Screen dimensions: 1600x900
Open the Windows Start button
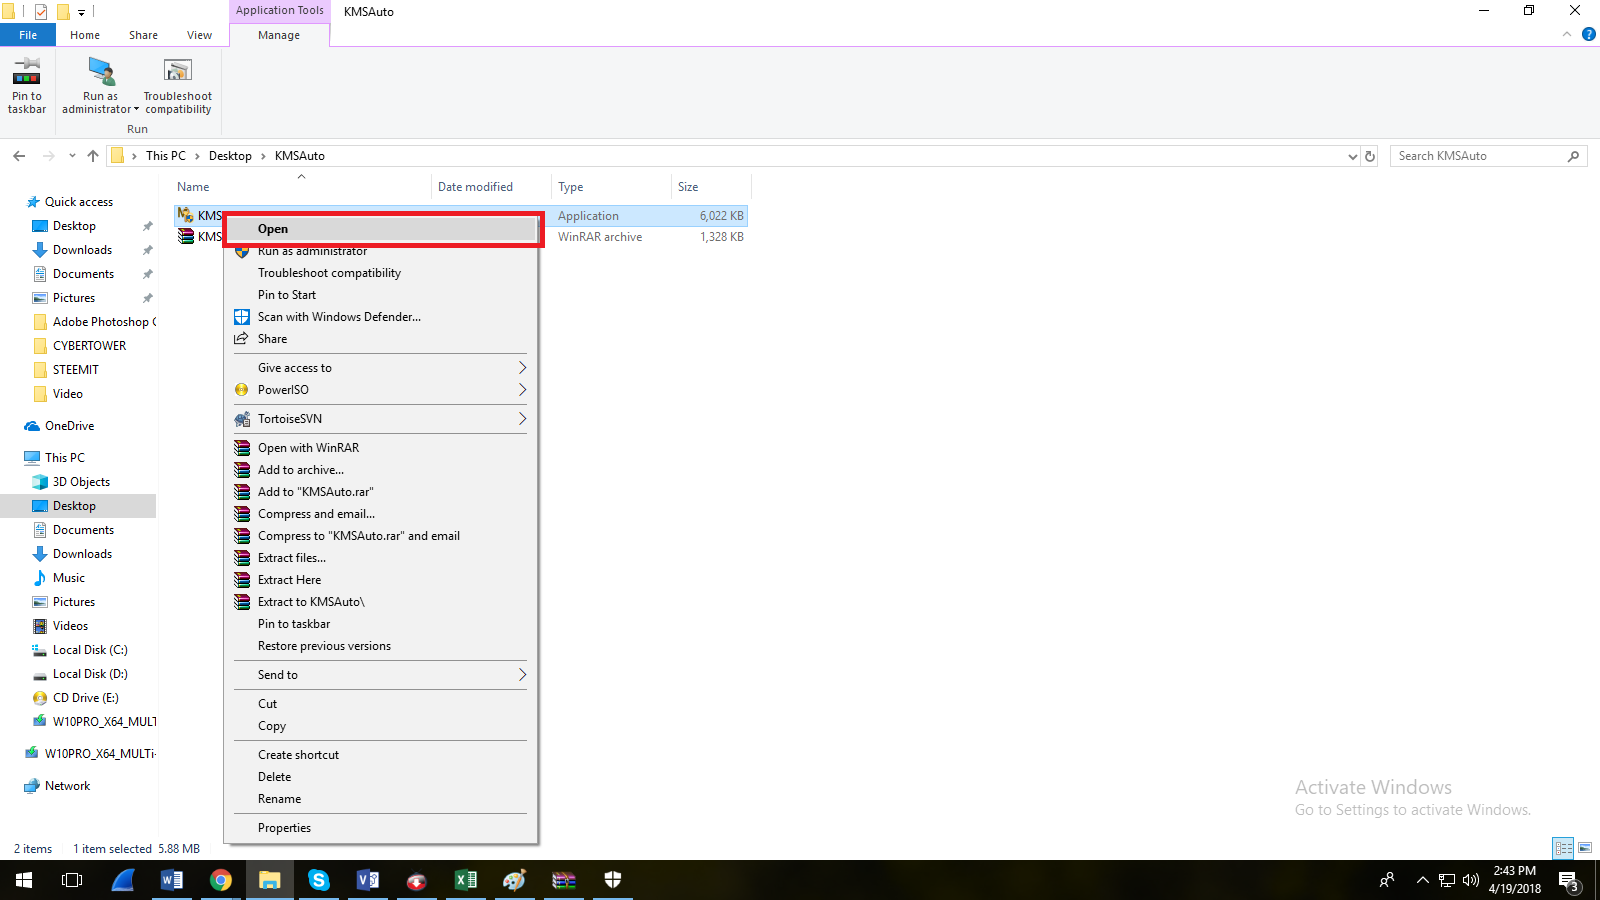[24, 880]
